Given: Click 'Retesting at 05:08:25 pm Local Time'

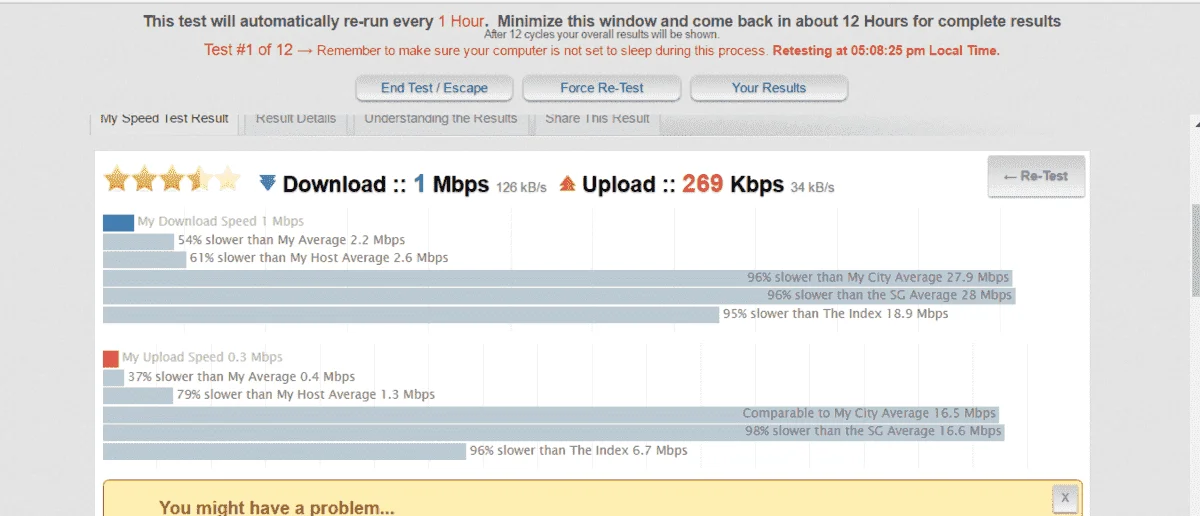Looking at the screenshot, I should 886,51.
